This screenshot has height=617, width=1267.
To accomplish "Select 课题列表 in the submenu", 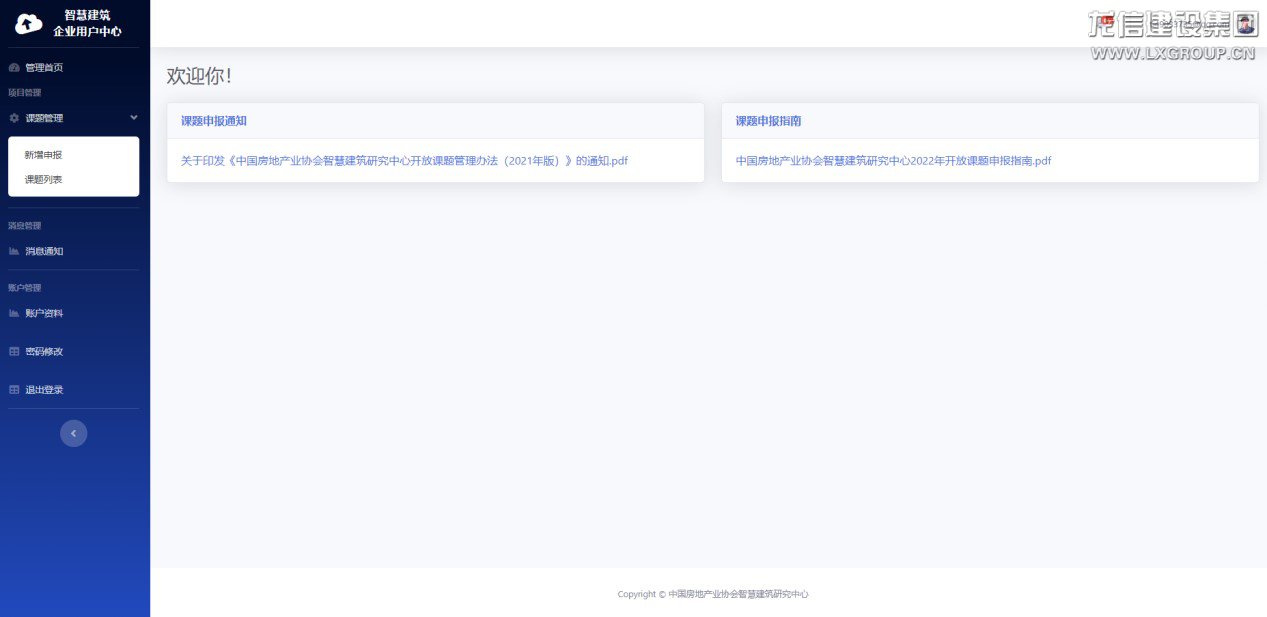I will click(44, 179).
